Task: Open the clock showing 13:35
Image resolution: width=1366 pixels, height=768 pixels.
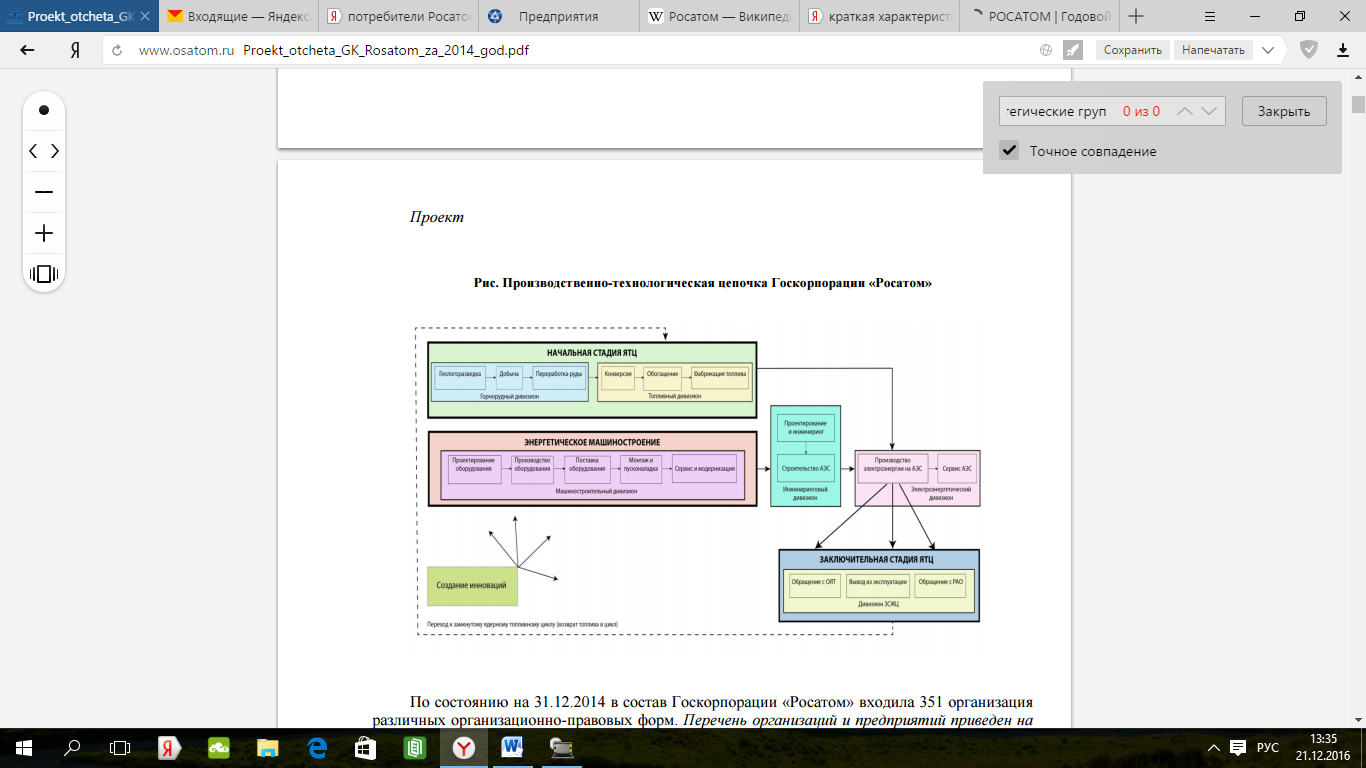Action: [1322, 747]
